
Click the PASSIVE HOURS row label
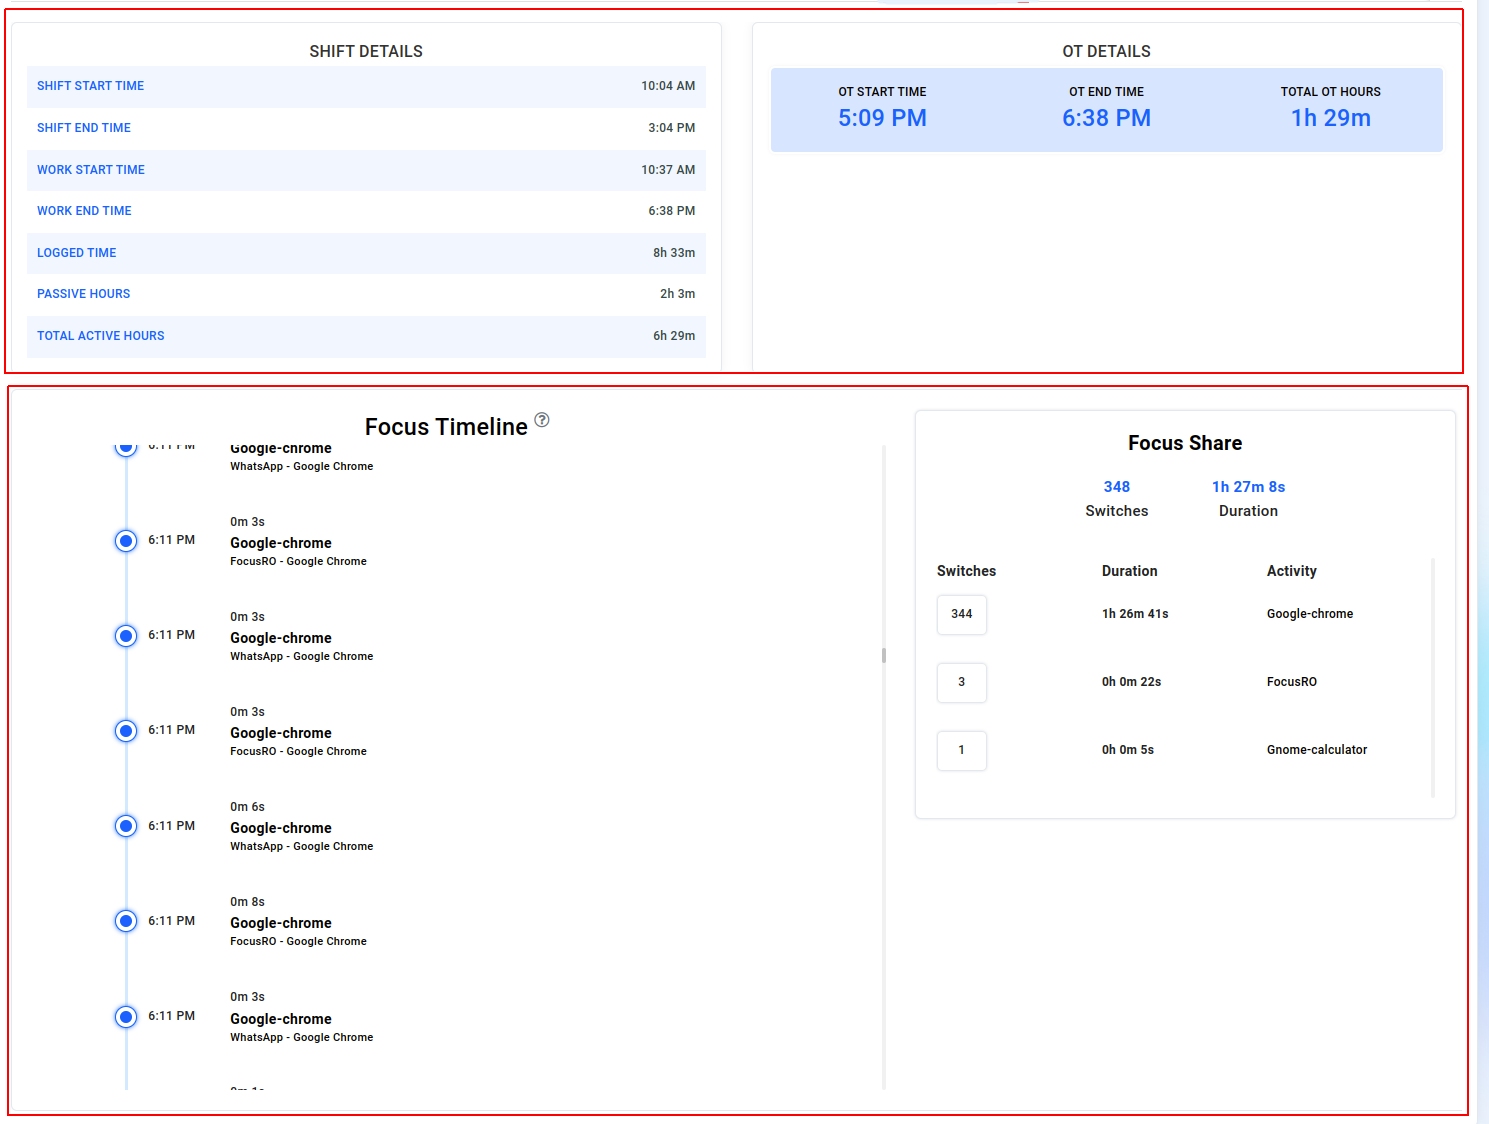(83, 294)
